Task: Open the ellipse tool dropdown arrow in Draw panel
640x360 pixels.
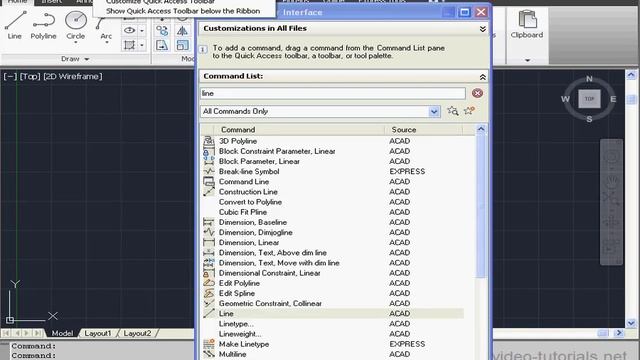Action: (142, 31)
